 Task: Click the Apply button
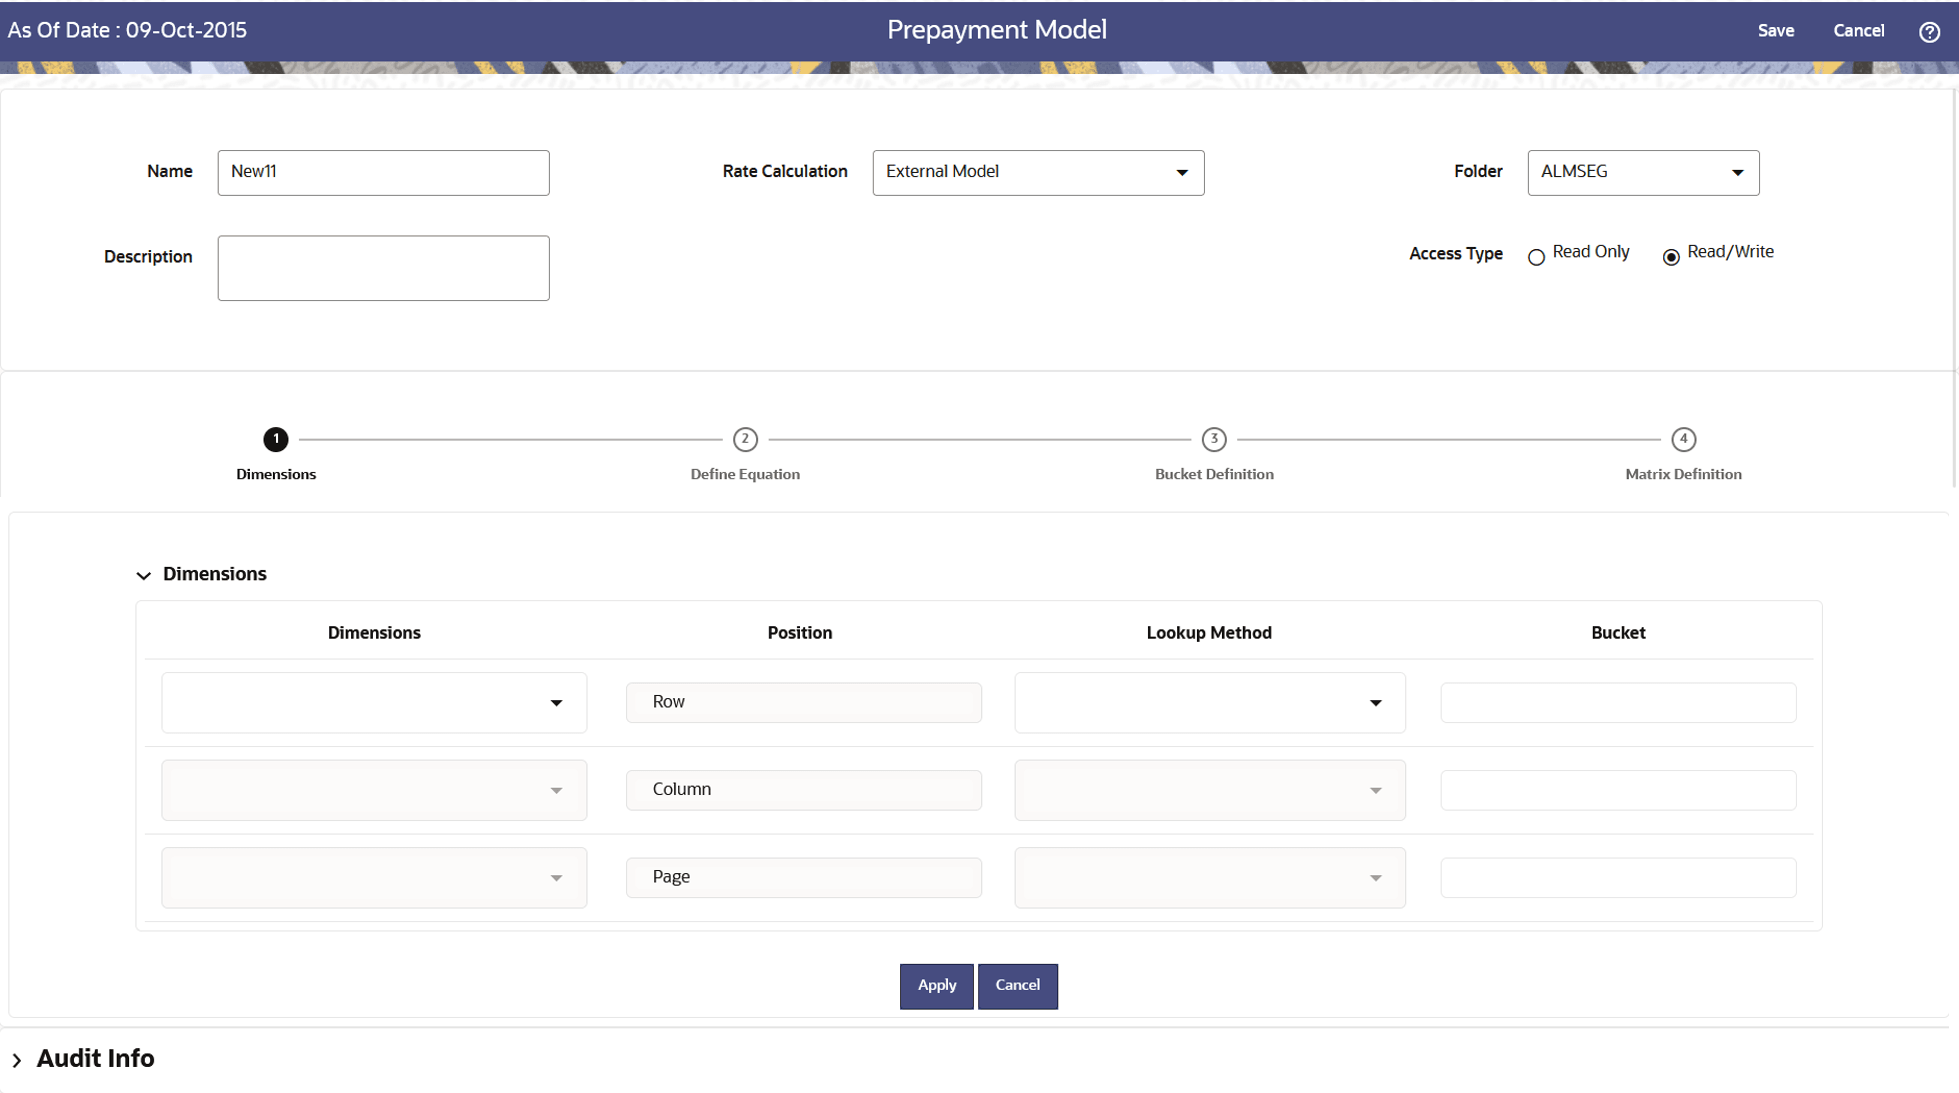pyautogui.click(x=935, y=985)
